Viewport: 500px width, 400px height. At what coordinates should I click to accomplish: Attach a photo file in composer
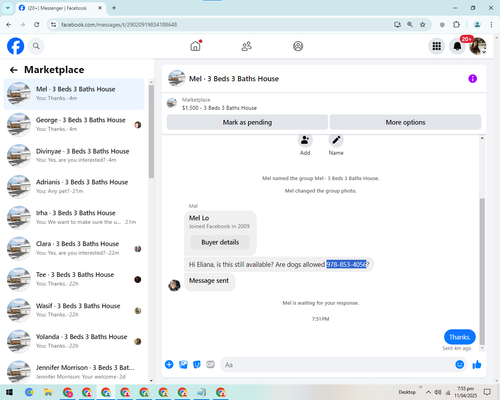[x=183, y=364]
